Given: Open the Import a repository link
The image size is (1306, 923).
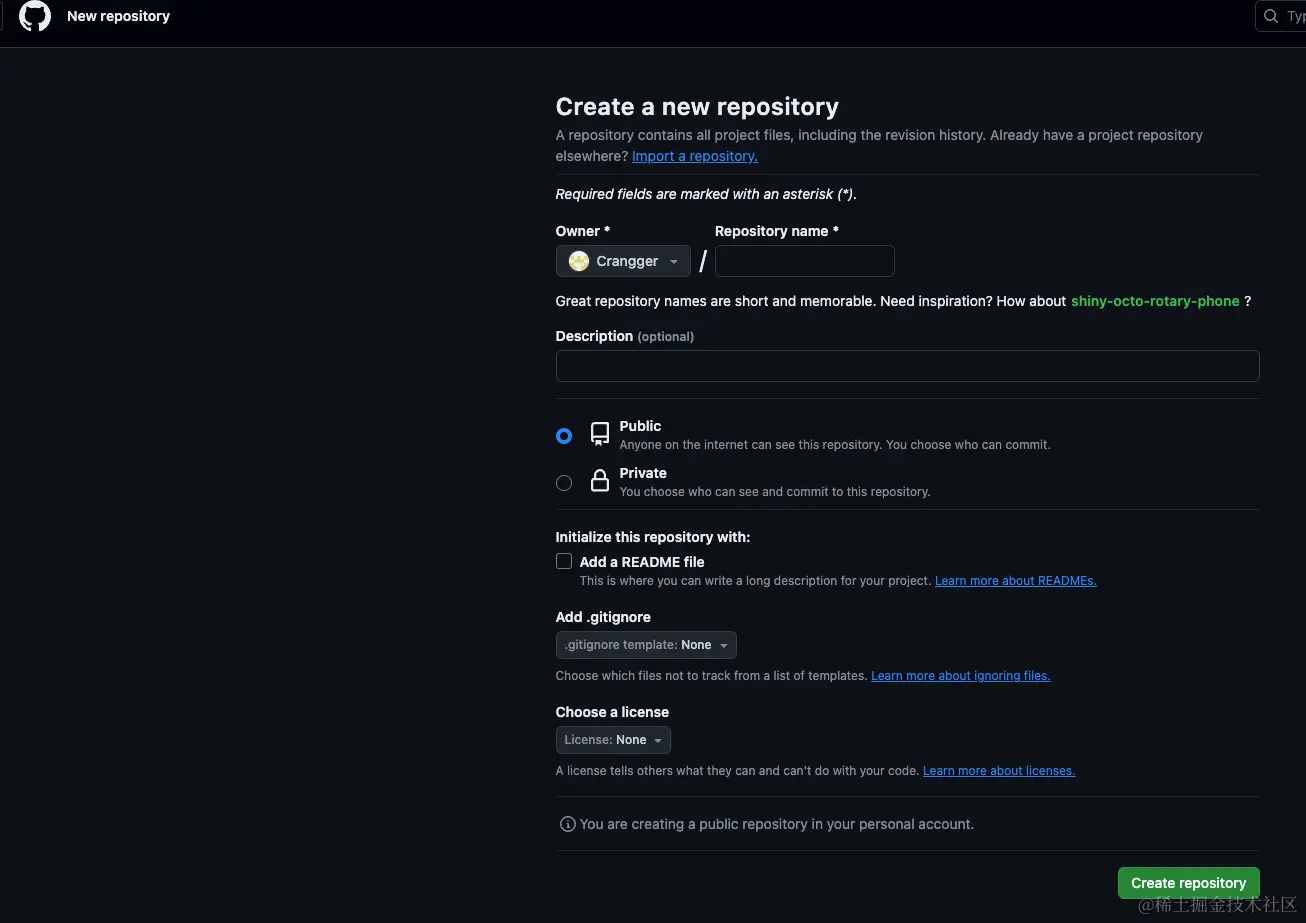Looking at the screenshot, I should coord(694,156).
